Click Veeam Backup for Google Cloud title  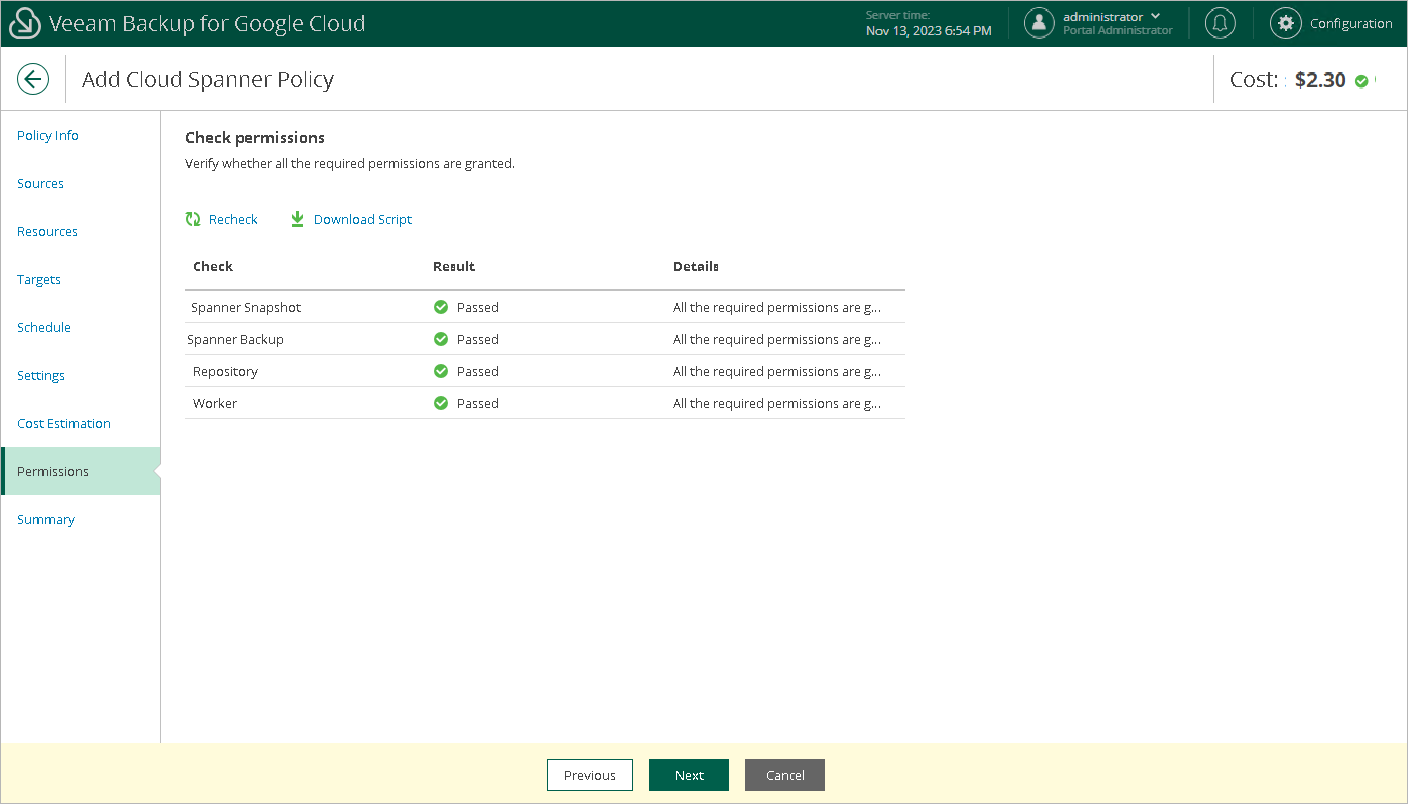click(x=207, y=23)
